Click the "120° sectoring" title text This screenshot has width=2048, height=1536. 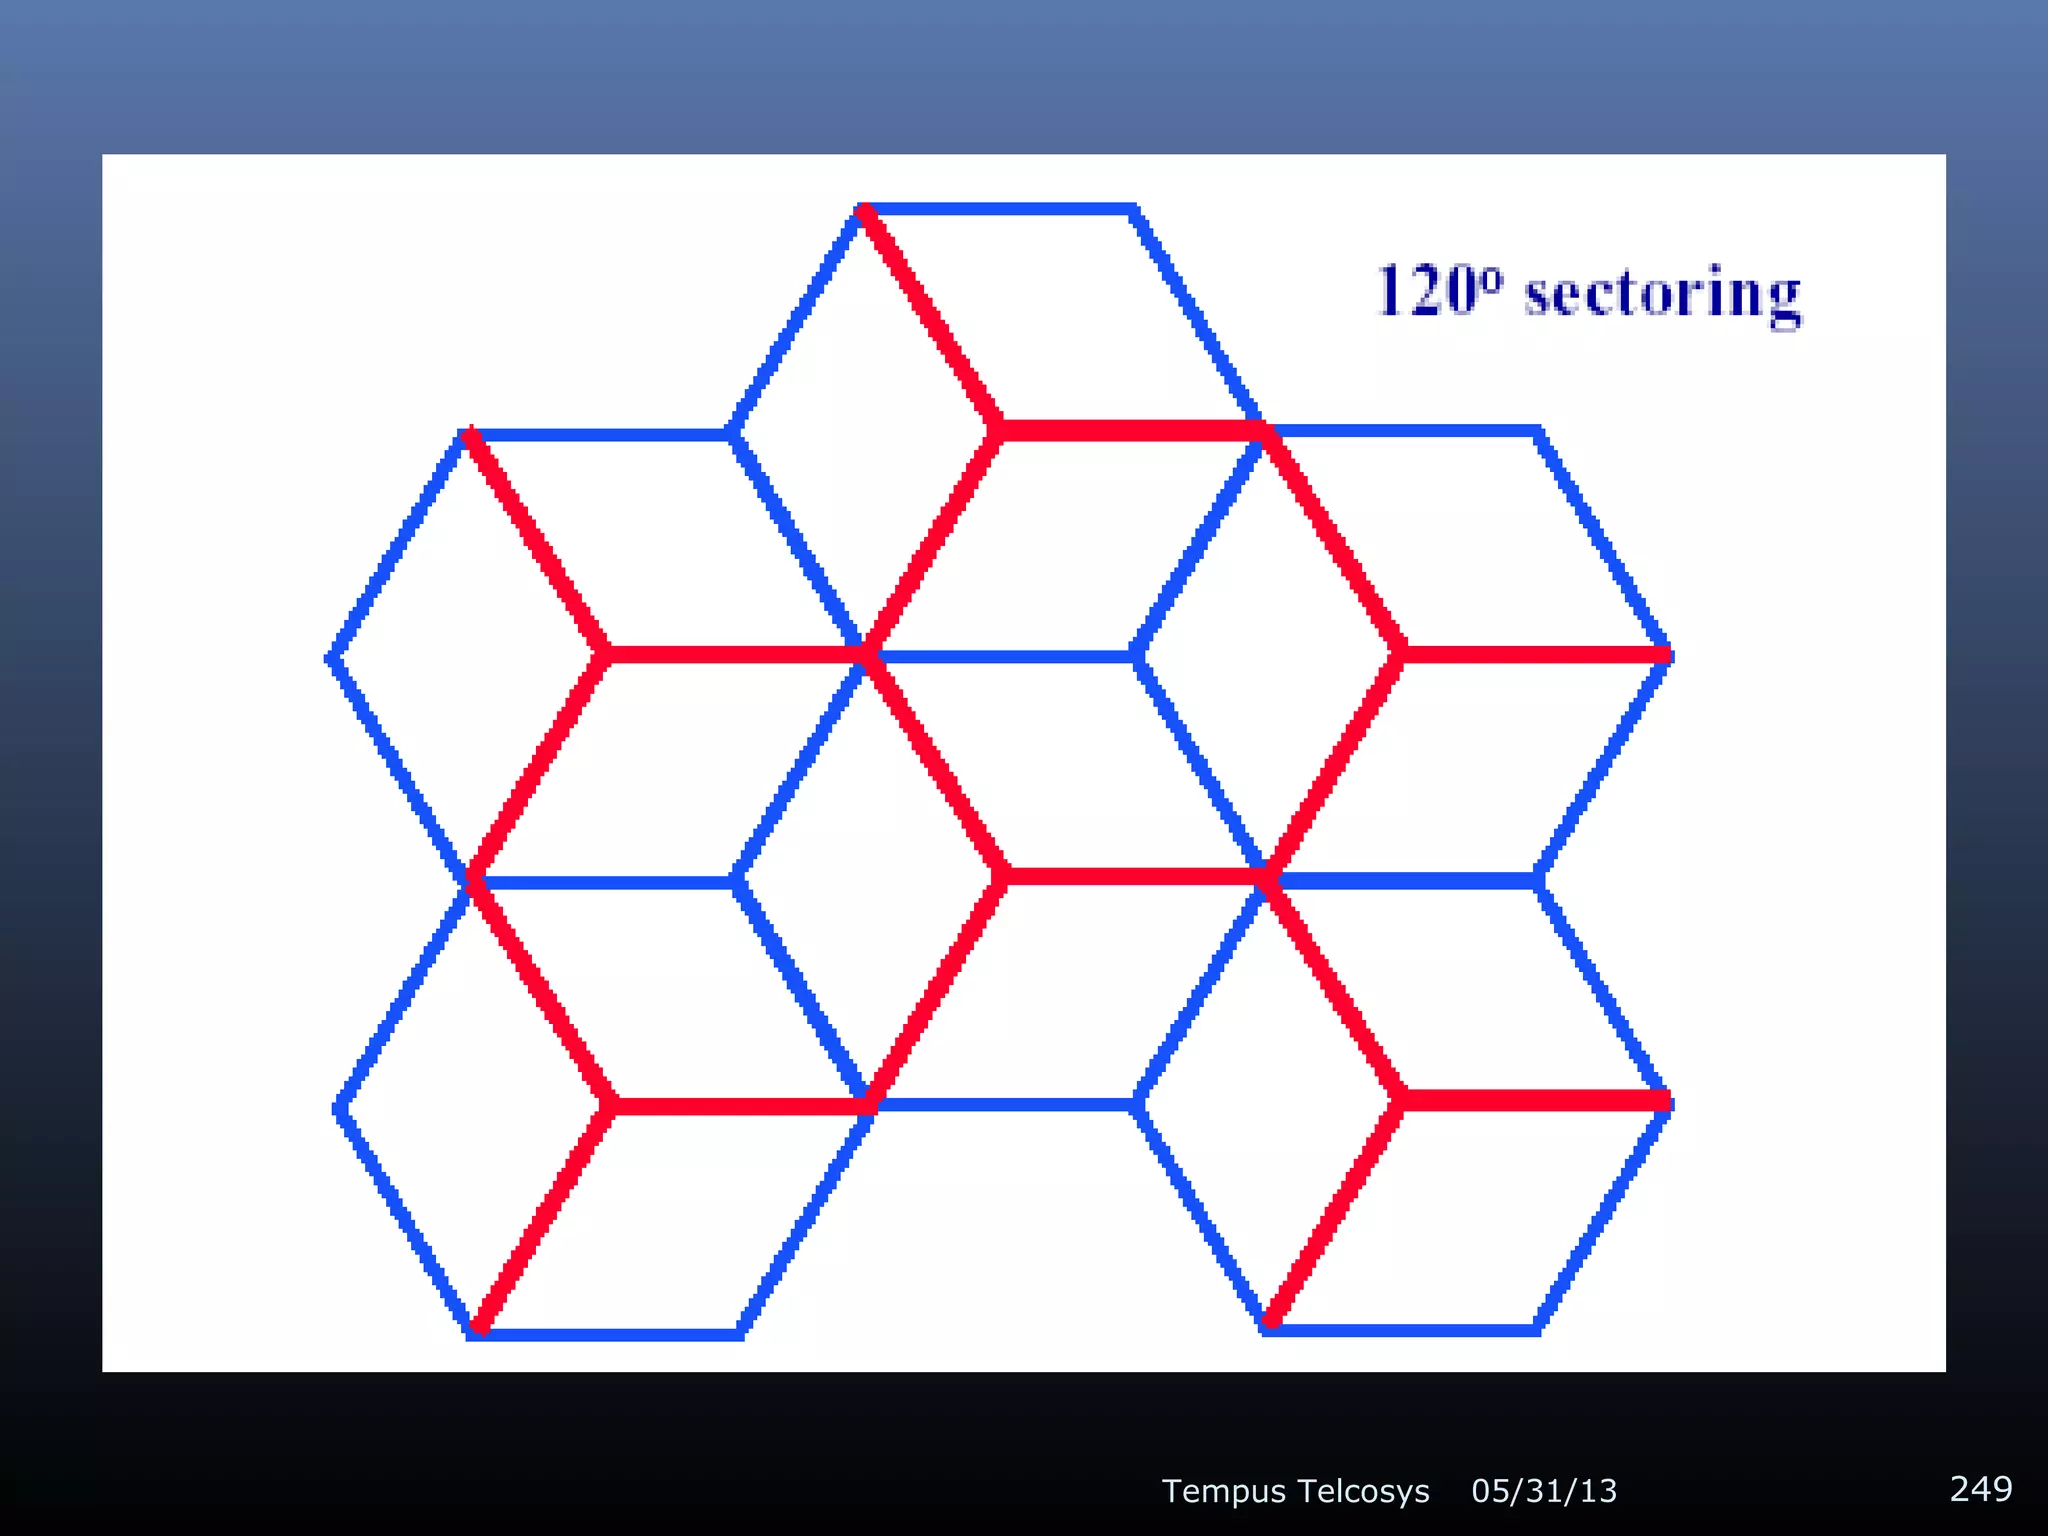[x=1588, y=293]
